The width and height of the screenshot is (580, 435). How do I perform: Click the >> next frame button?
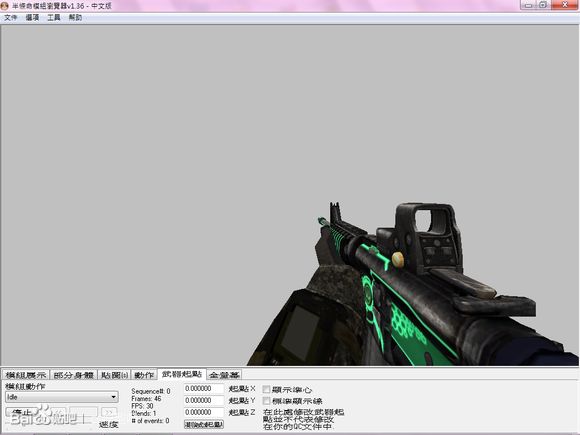click(x=109, y=412)
